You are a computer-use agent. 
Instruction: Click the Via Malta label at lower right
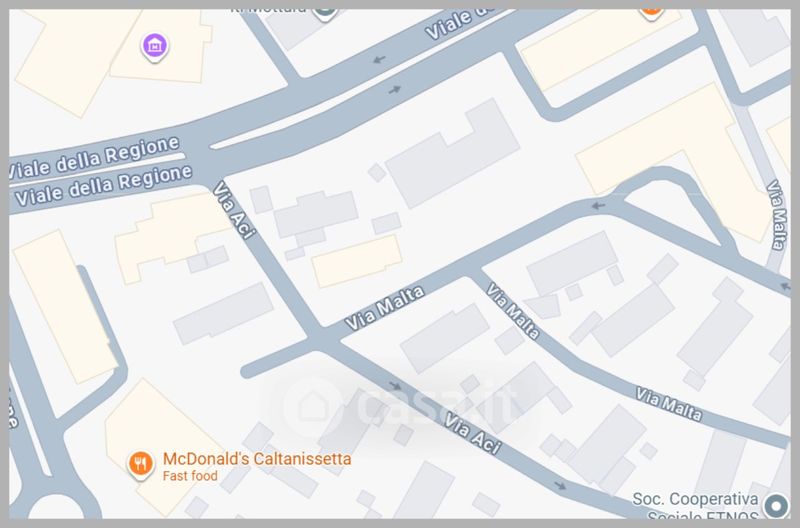pyautogui.click(x=668, y=404)
